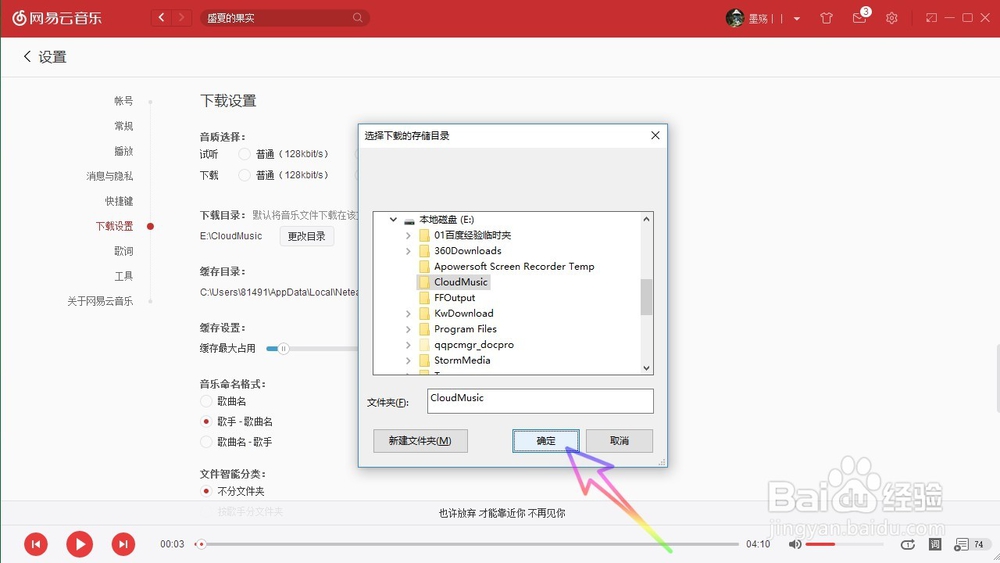The height and width of the screenshot is (563, 1000).
Task: Expand the Program Files folder
Action: [408, 329]
